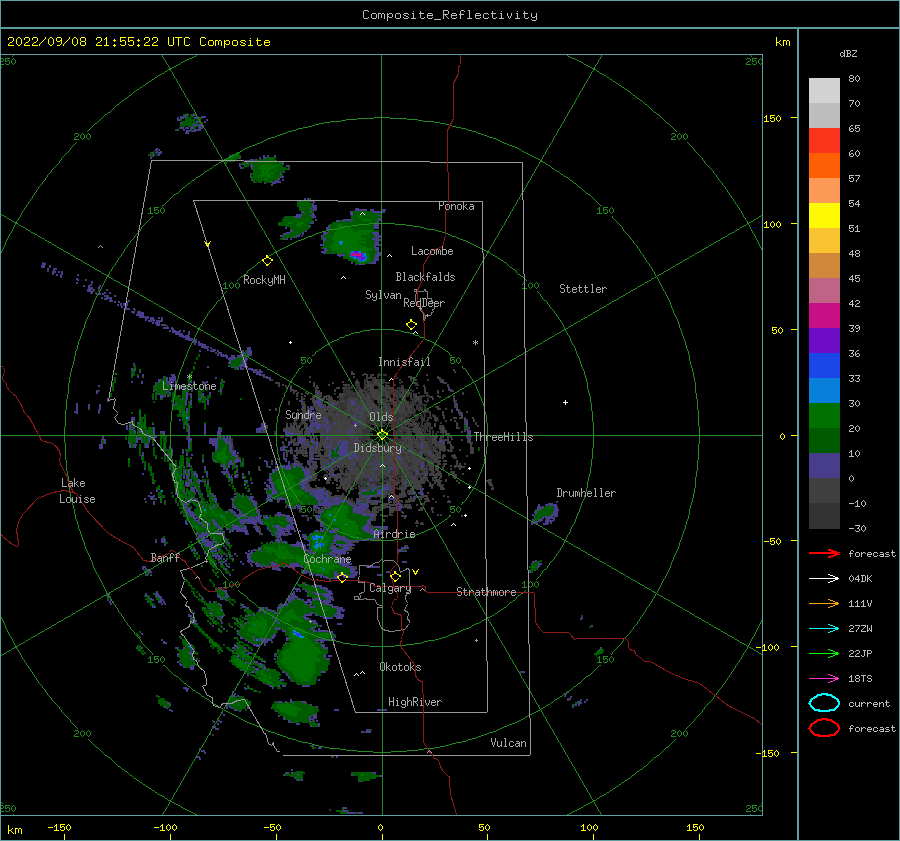
Task: Click the Composite_Reflectivity title text
Action: (449, 15)
